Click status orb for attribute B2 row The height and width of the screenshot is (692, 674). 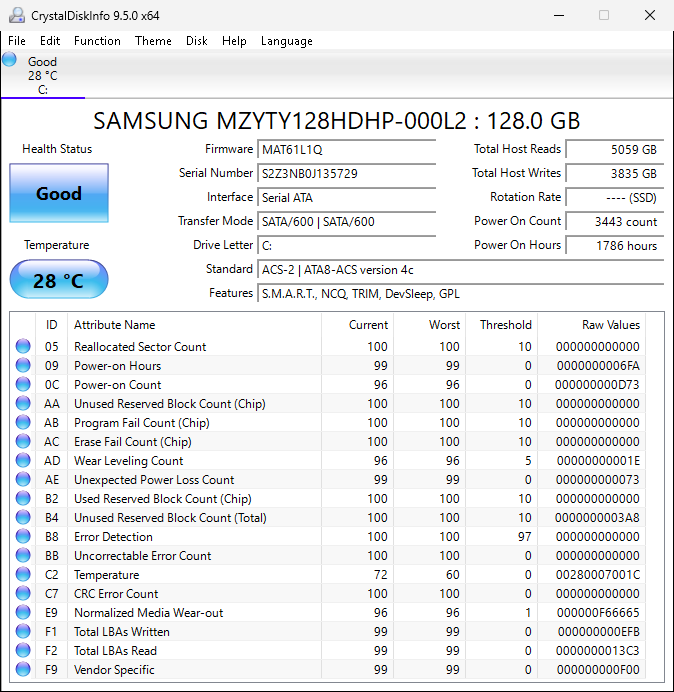pyautogui.click(x=23, y=498)
